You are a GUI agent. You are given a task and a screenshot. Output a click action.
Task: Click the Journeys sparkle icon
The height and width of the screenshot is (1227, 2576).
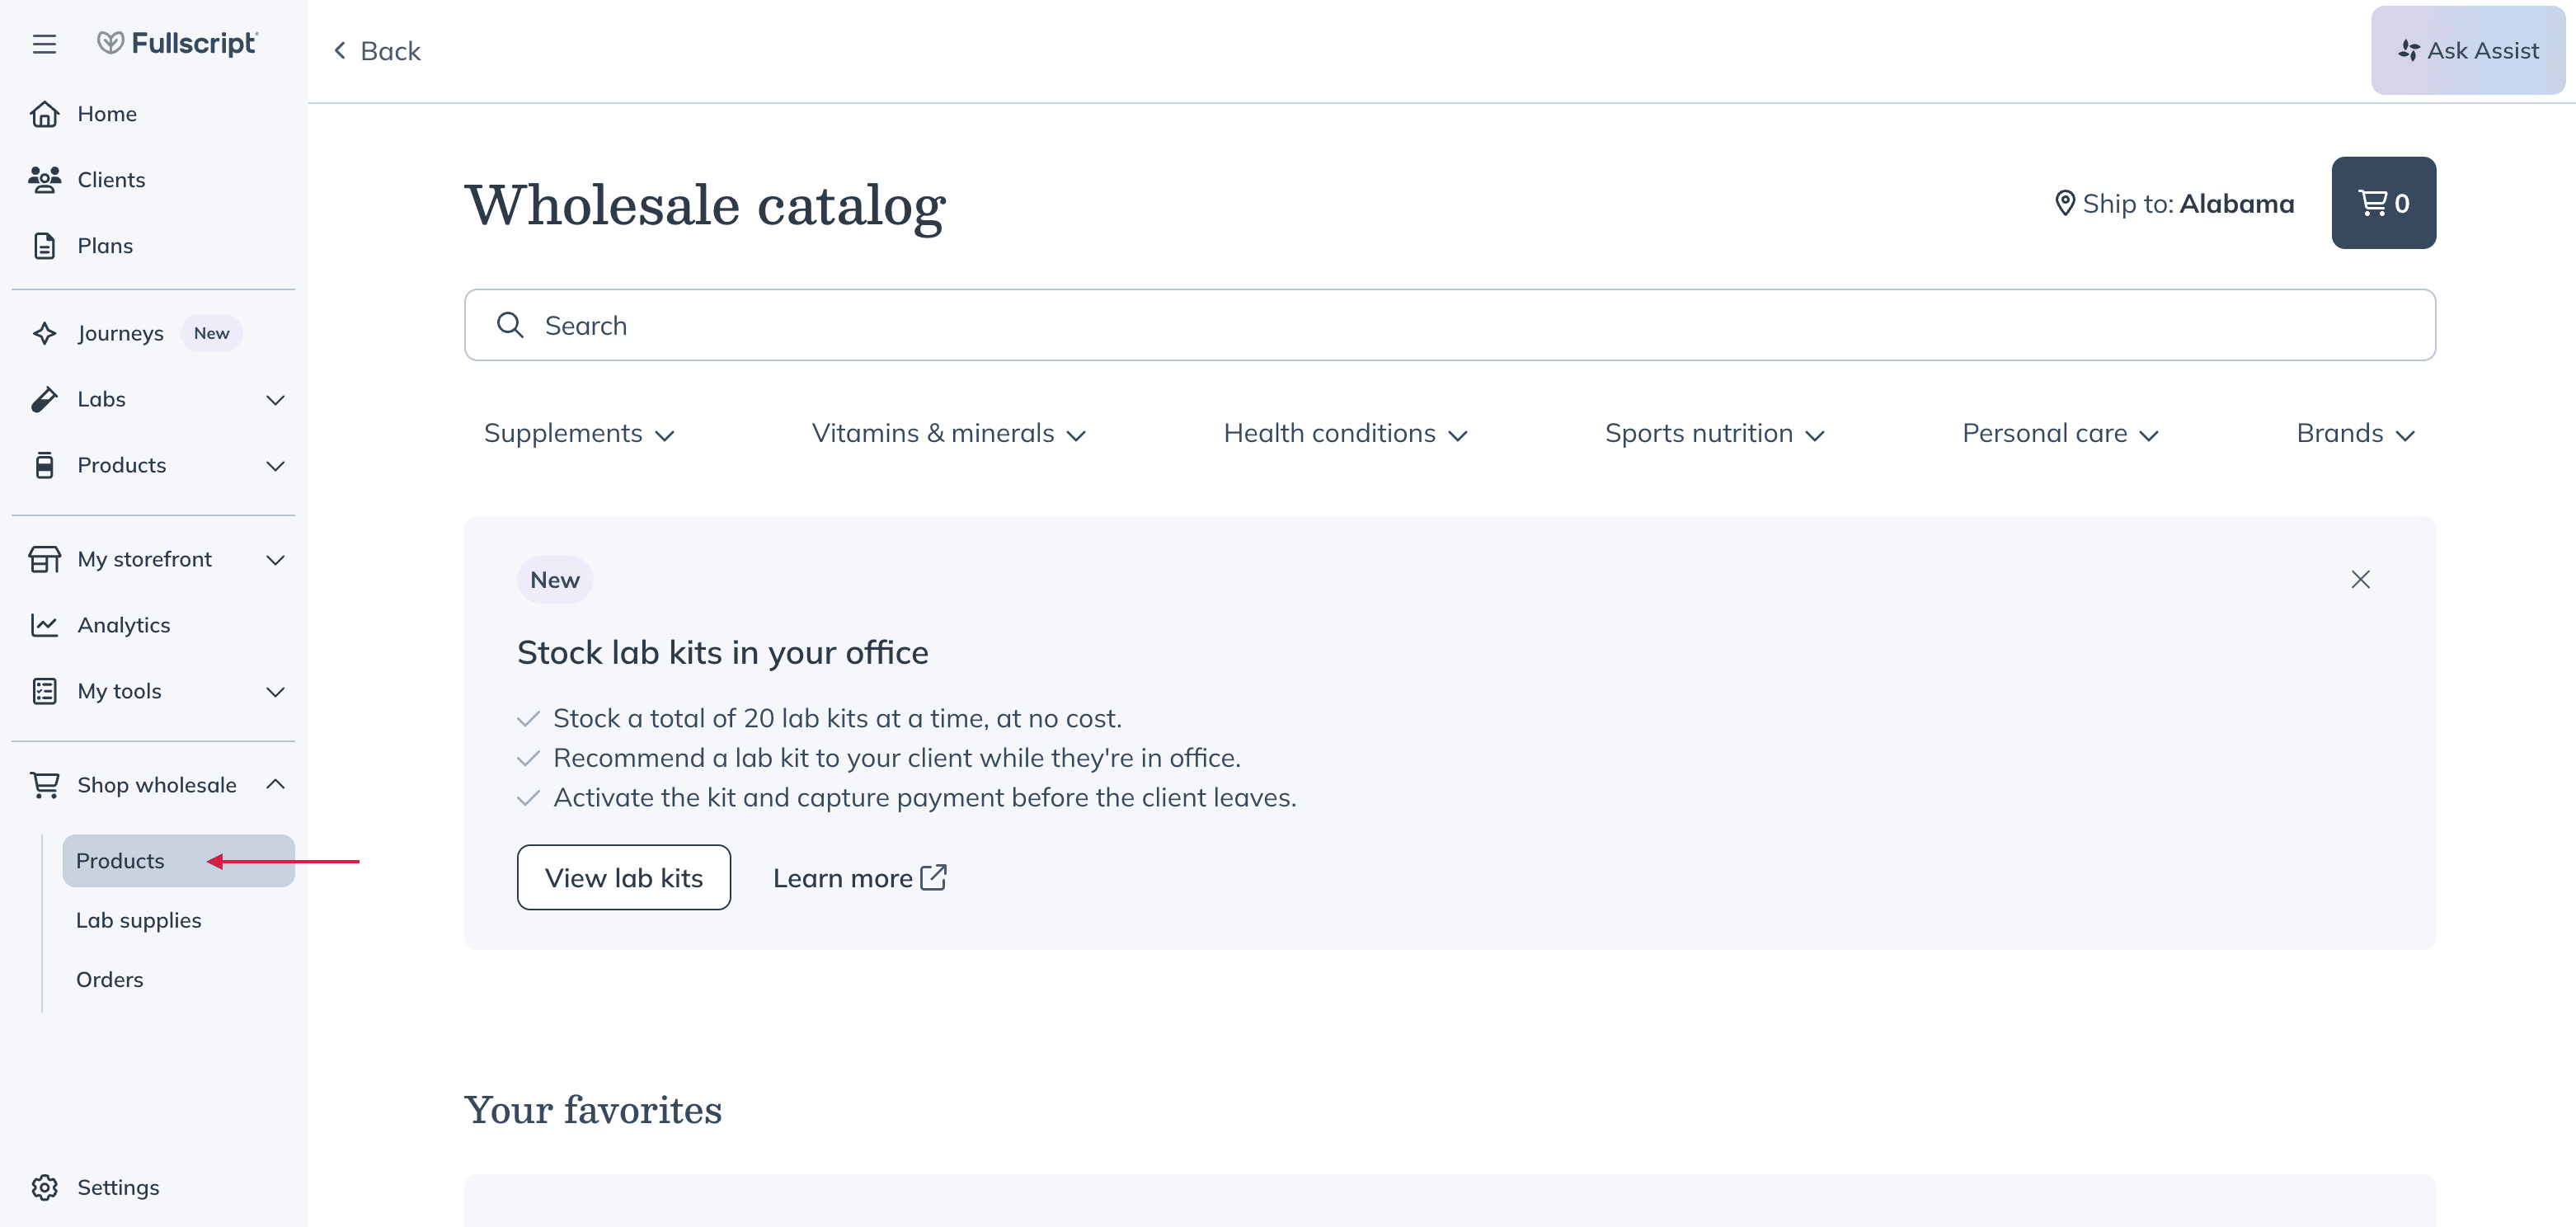(44, 333)
